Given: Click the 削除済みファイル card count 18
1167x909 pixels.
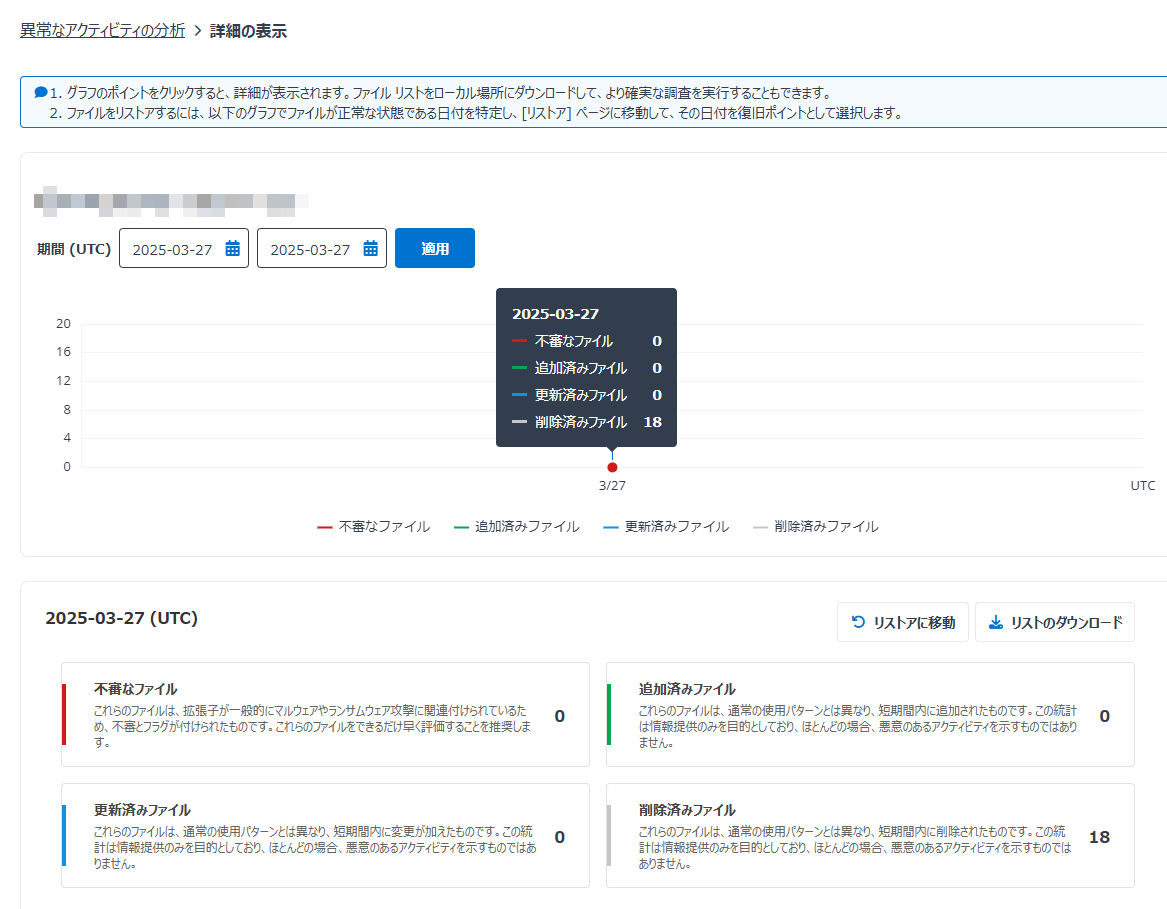Looking at the screenshot, I should [x=1099, y=837].
